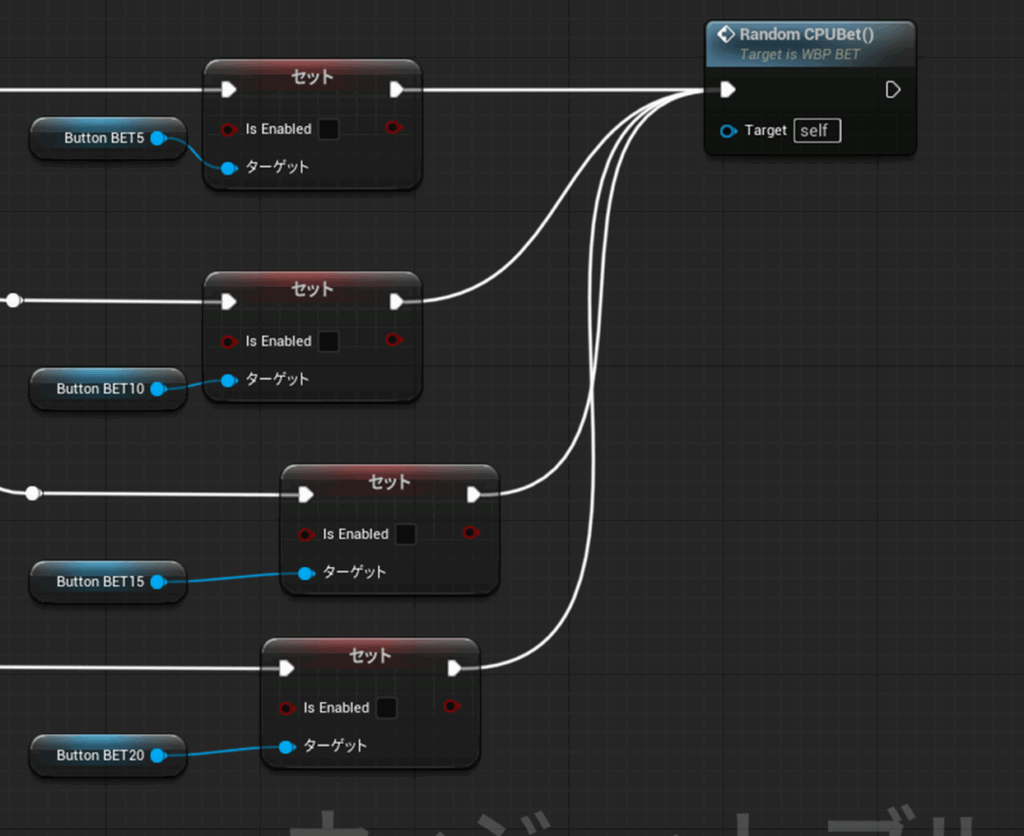
Task: Click the ターゲット input pin on BET10 set node
Action: click(x=228, y=380)
